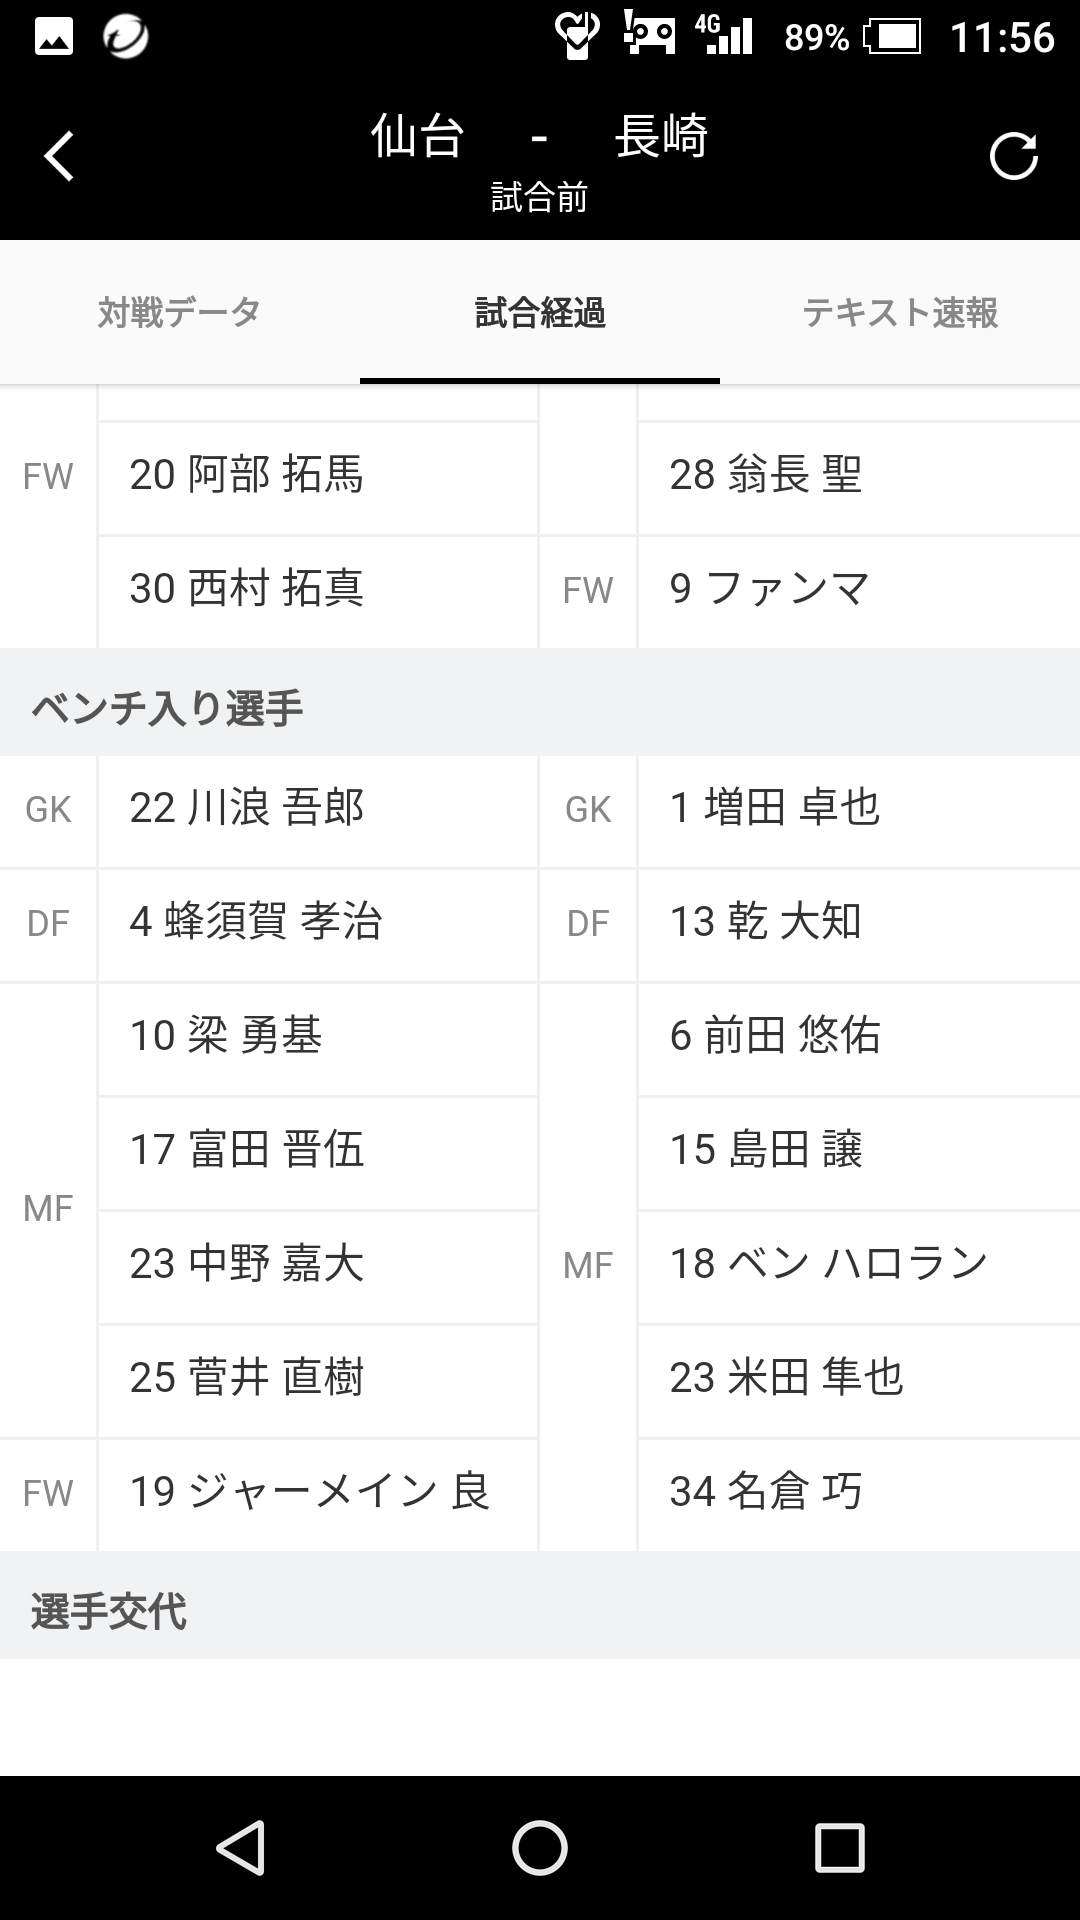This screenshot has height=1920, width=1080.
Task: Open player 9 ファンマ
Action: coord(858,590)
